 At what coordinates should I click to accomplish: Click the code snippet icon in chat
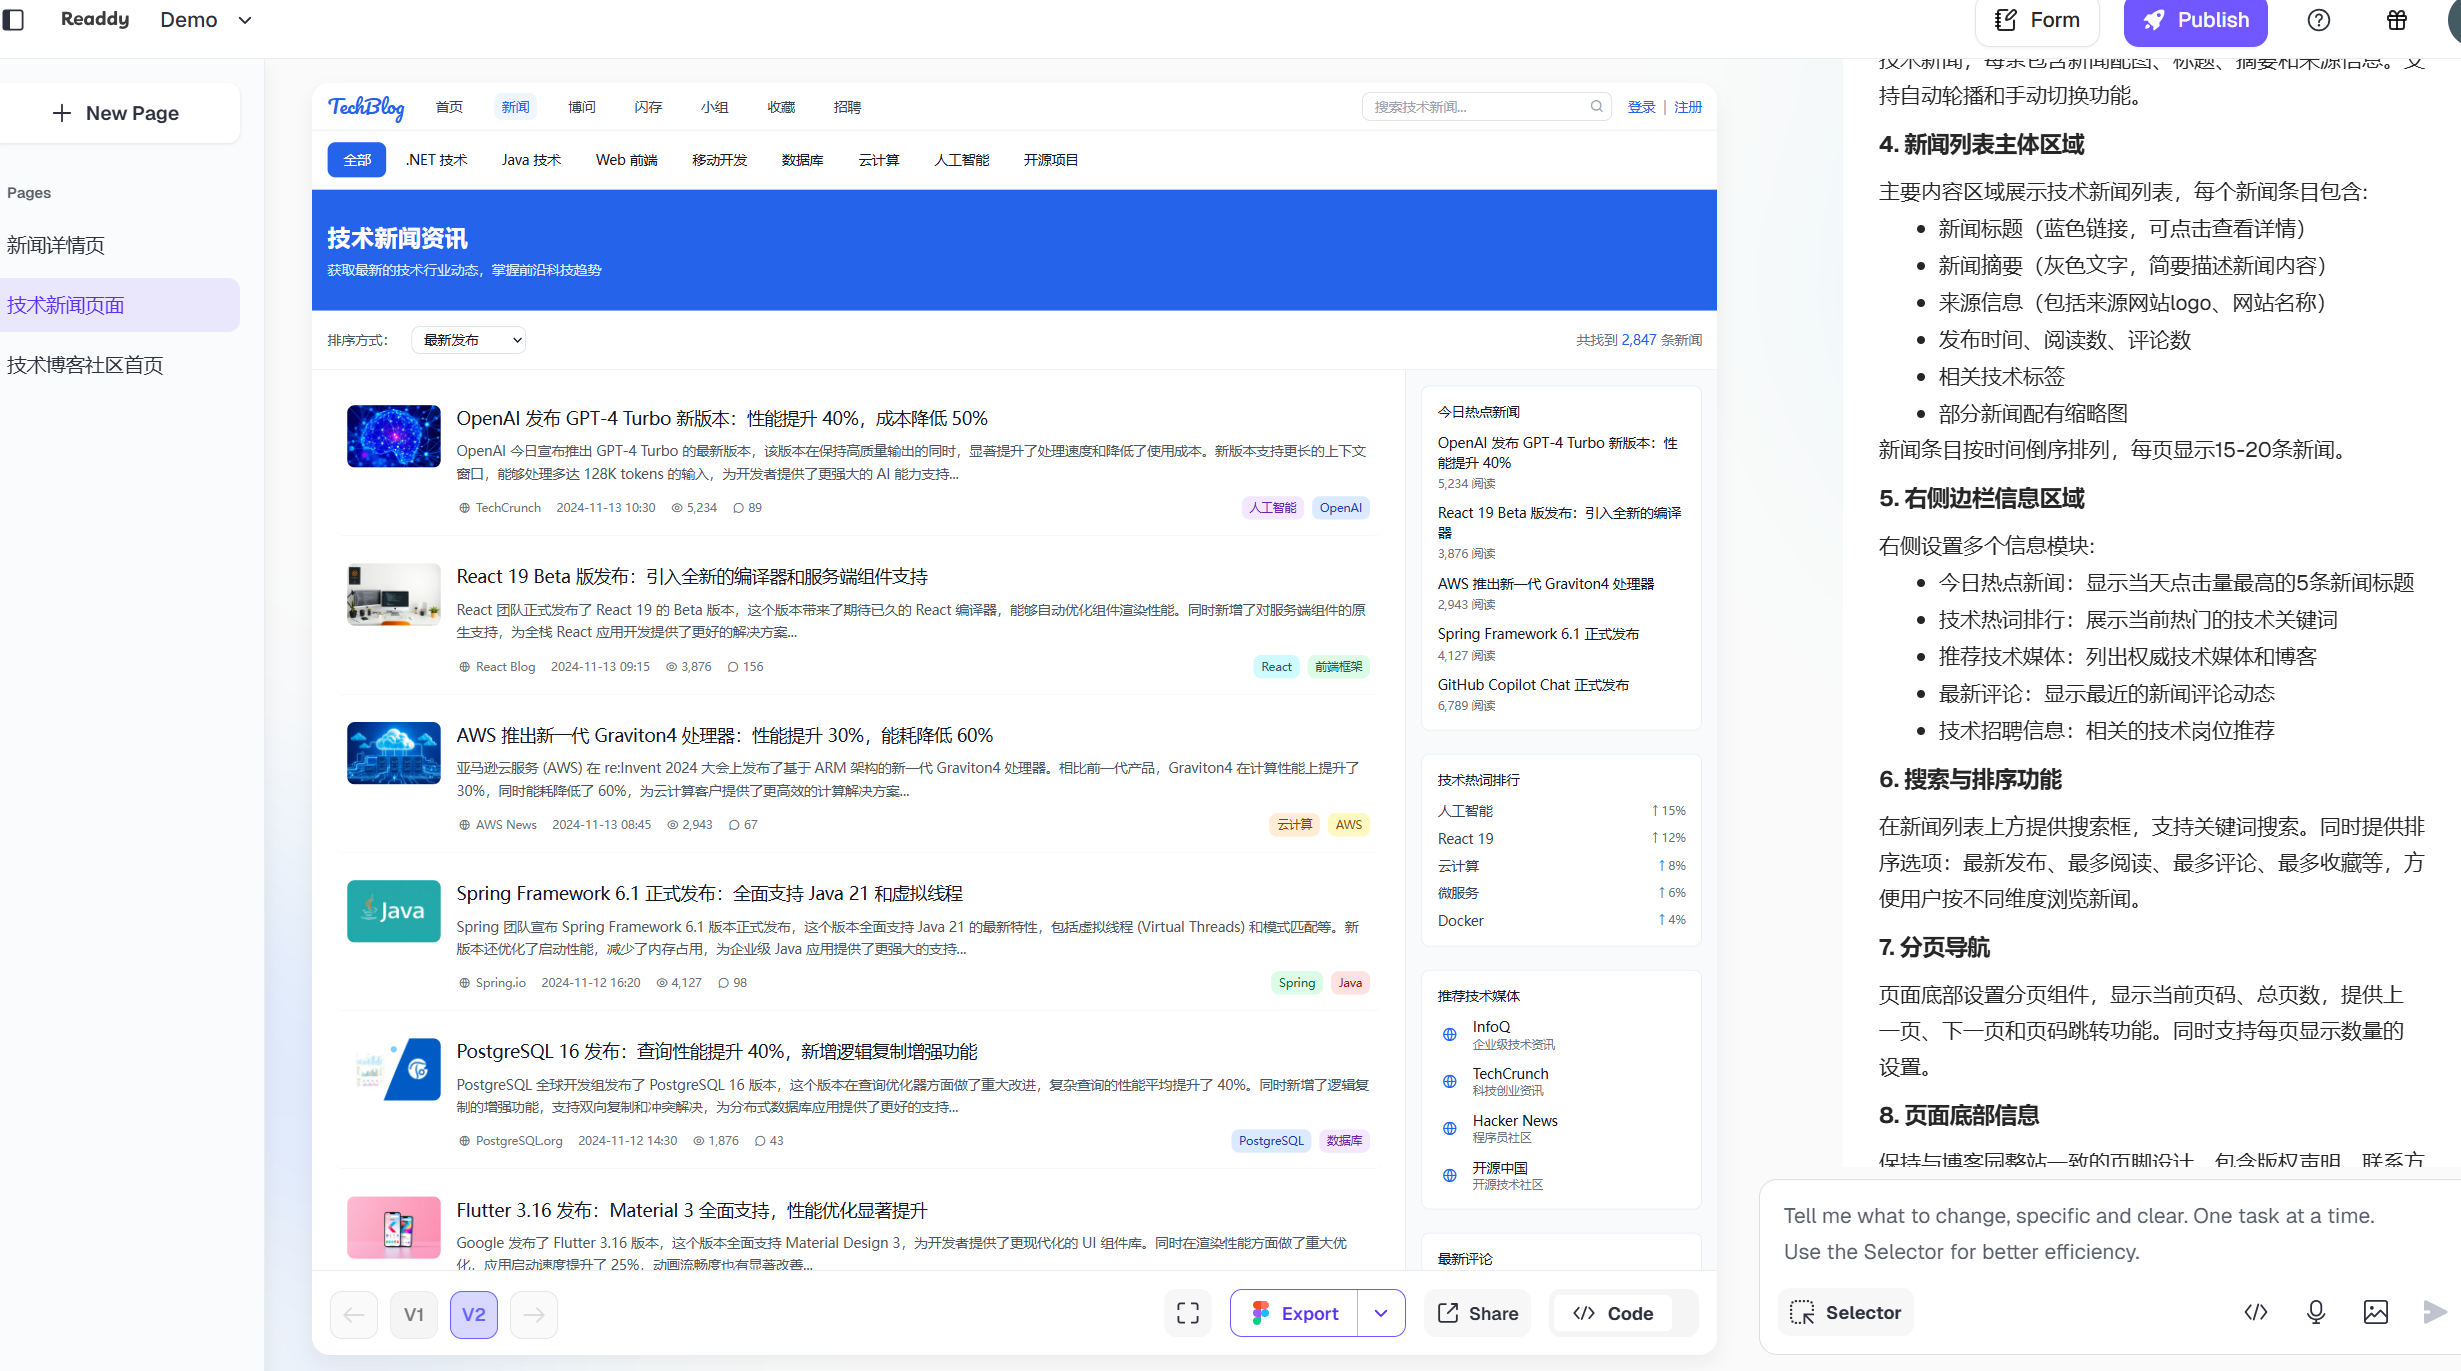pos(2255,1312)
